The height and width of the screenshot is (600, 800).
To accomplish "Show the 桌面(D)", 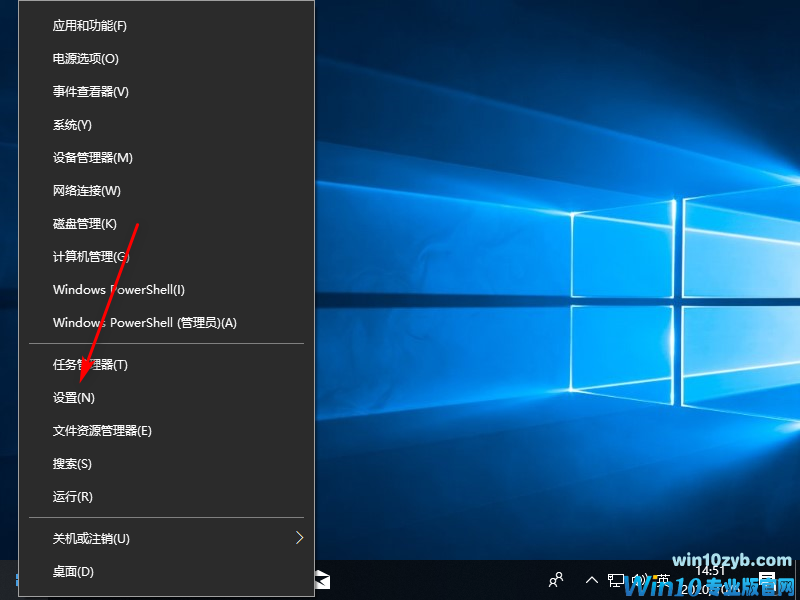I will click(x=73, y=572).
